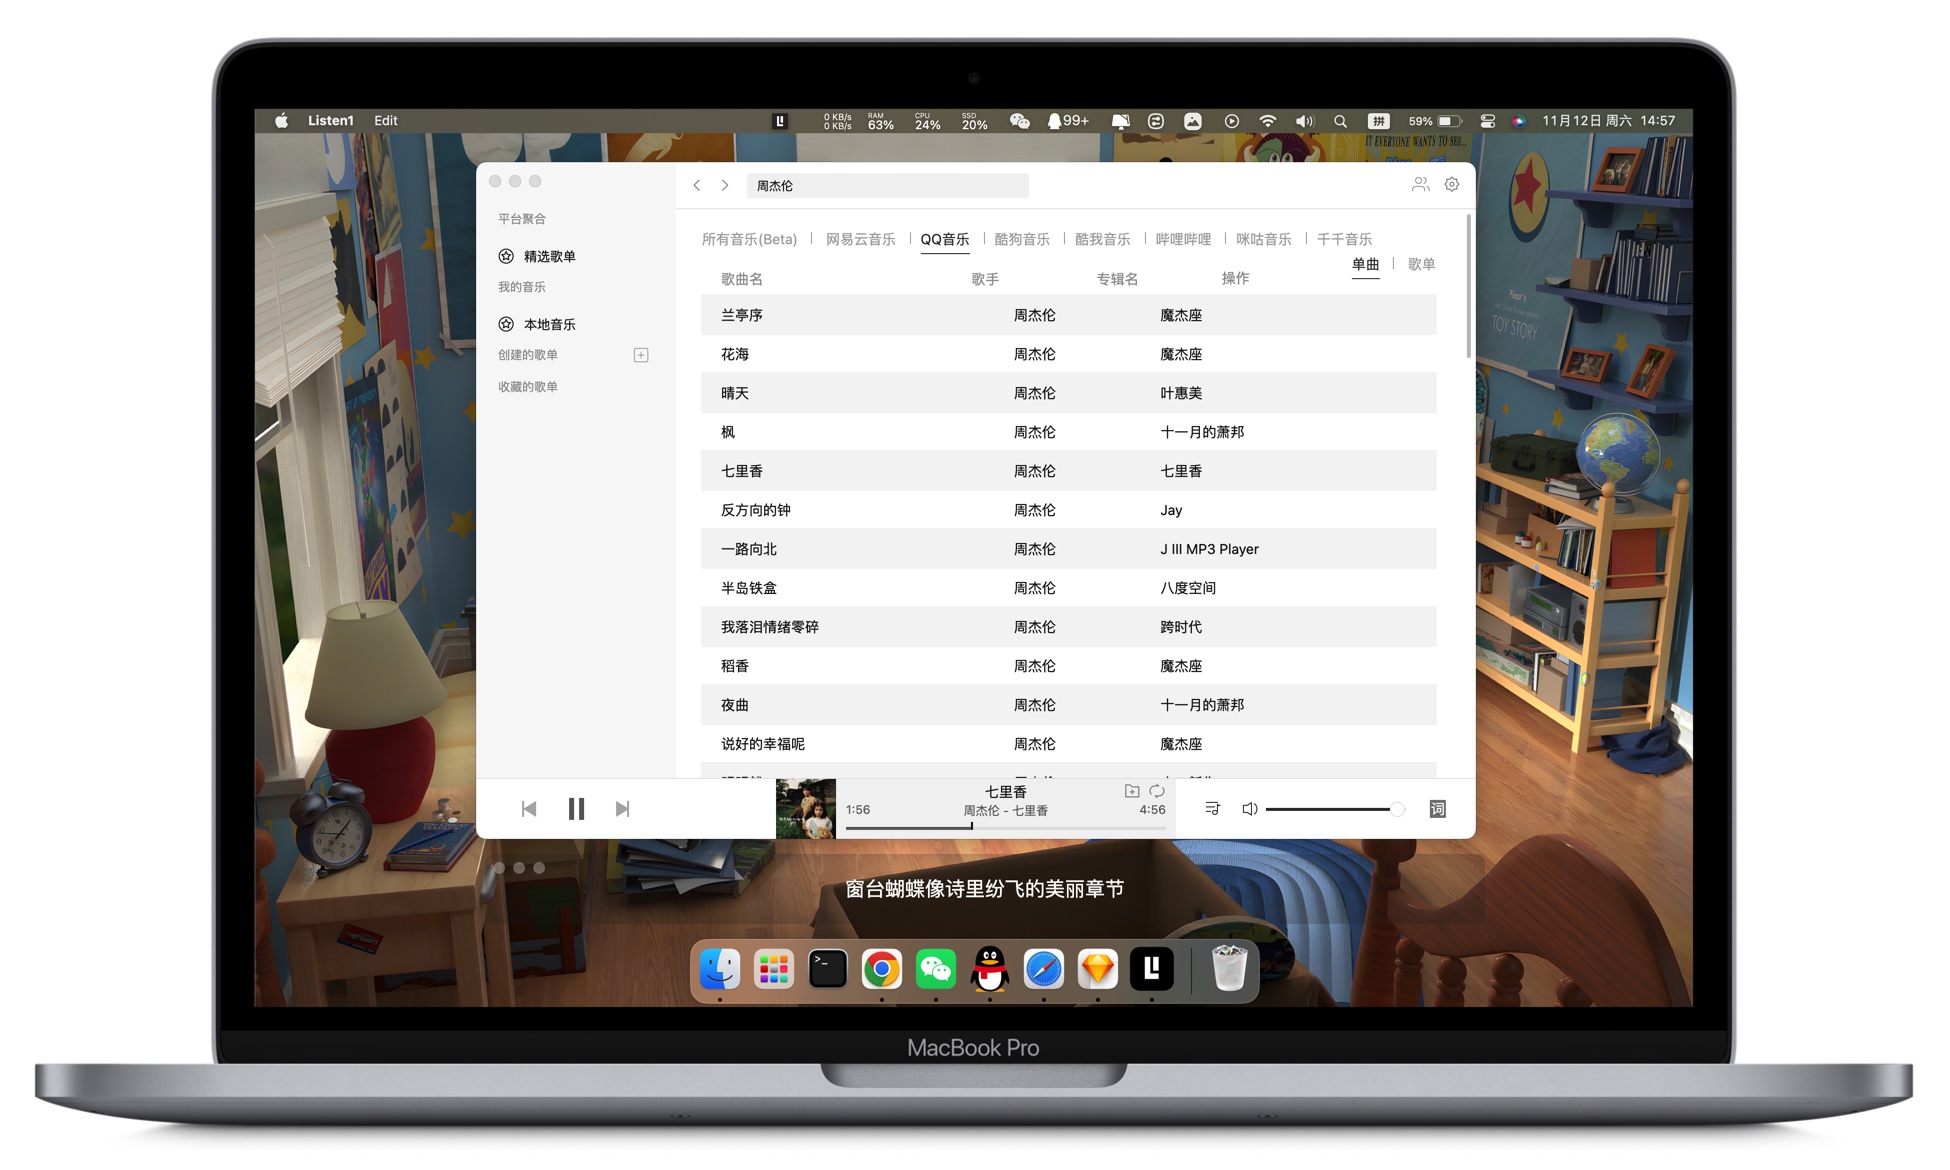This screenshot has width=1950, height=1170.
Task: Add current song to a playlist folder
Action: coord(1132,791)
